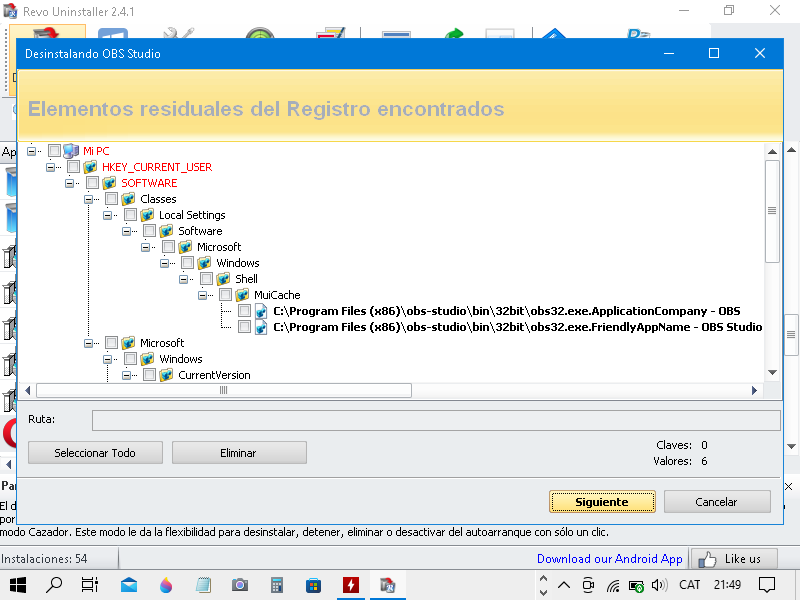
Task: Click the tree scroll up arrow
Action: click(x=772, y=152)
